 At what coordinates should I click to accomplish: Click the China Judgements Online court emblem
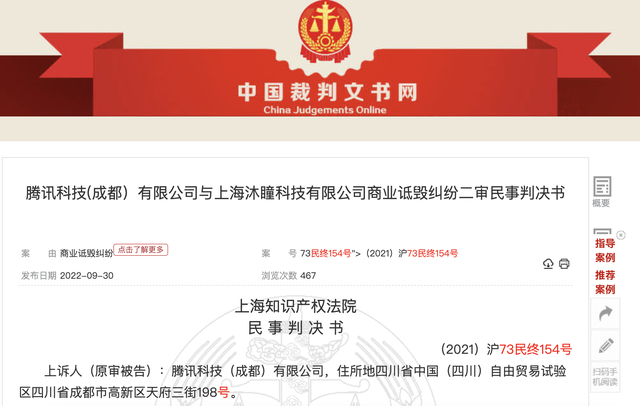click(325, 31)
